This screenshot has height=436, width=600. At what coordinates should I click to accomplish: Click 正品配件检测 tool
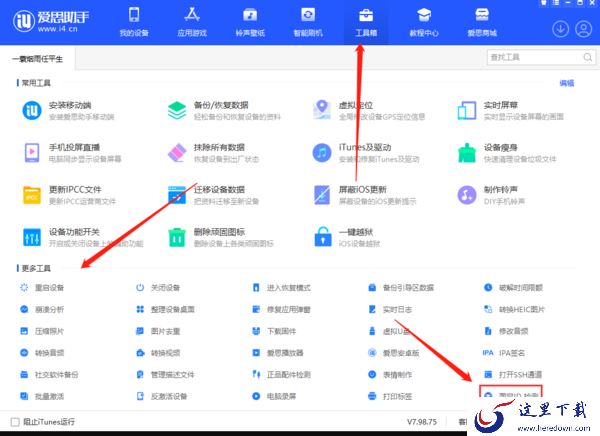pos(282,375)
